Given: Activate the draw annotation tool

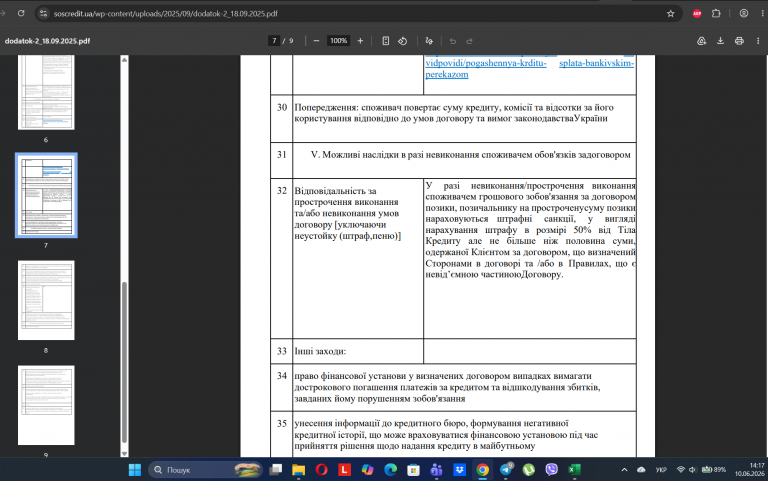Looking at the screenshot, I should 429,41.
